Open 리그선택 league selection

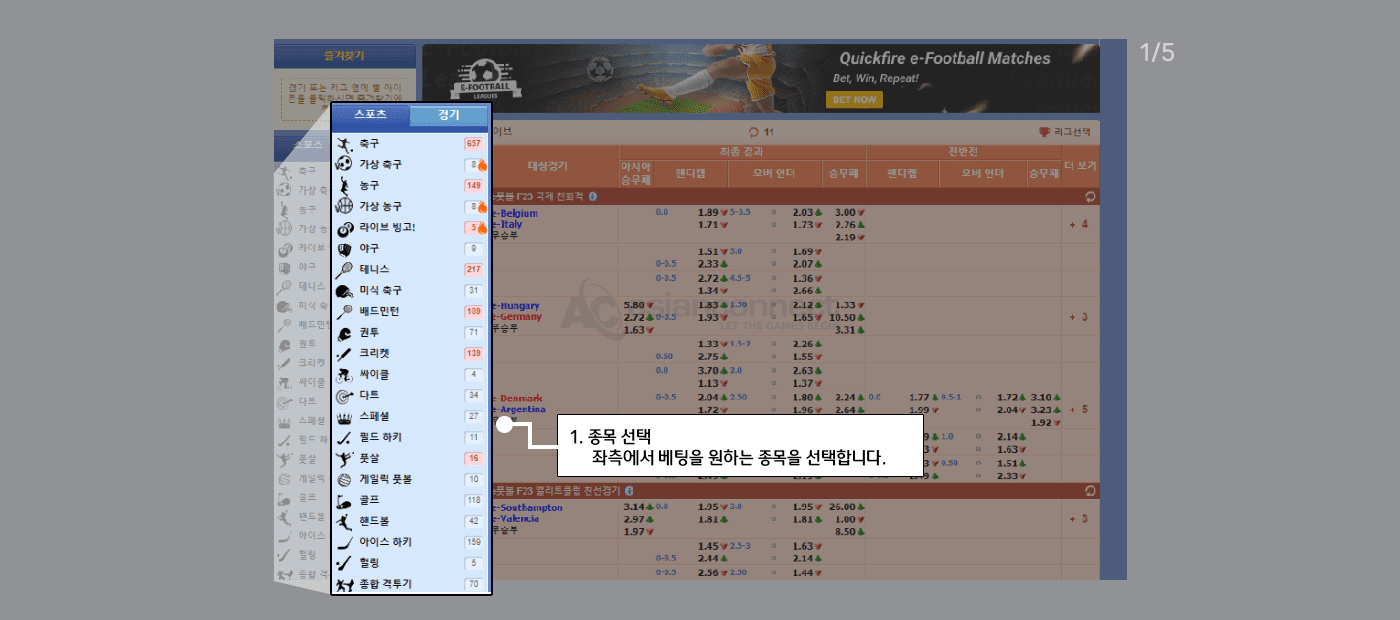1066,131
